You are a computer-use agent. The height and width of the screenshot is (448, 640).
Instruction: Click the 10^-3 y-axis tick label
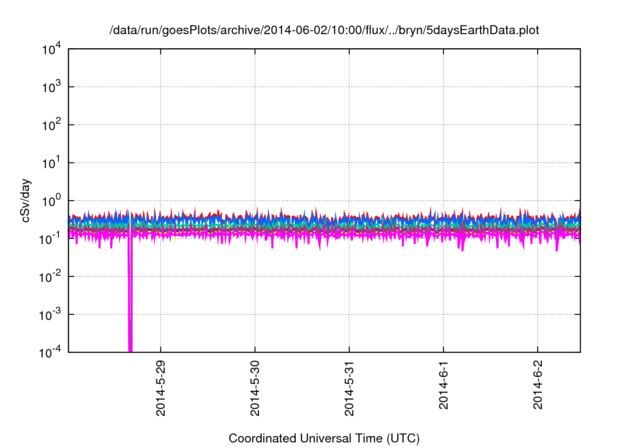click(50, 314)
